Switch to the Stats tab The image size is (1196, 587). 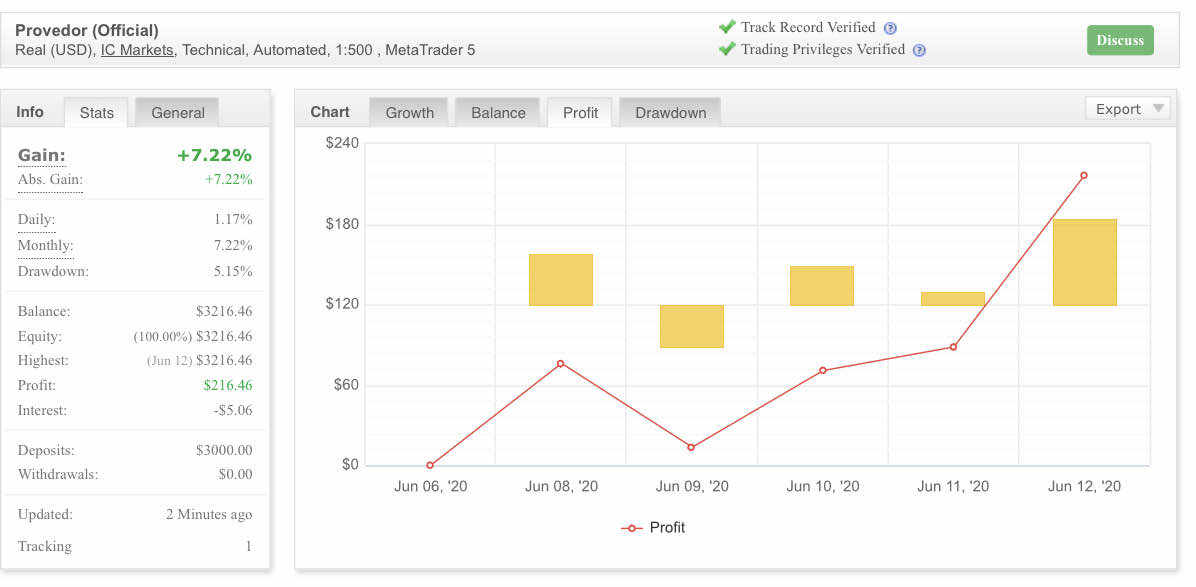97,113
